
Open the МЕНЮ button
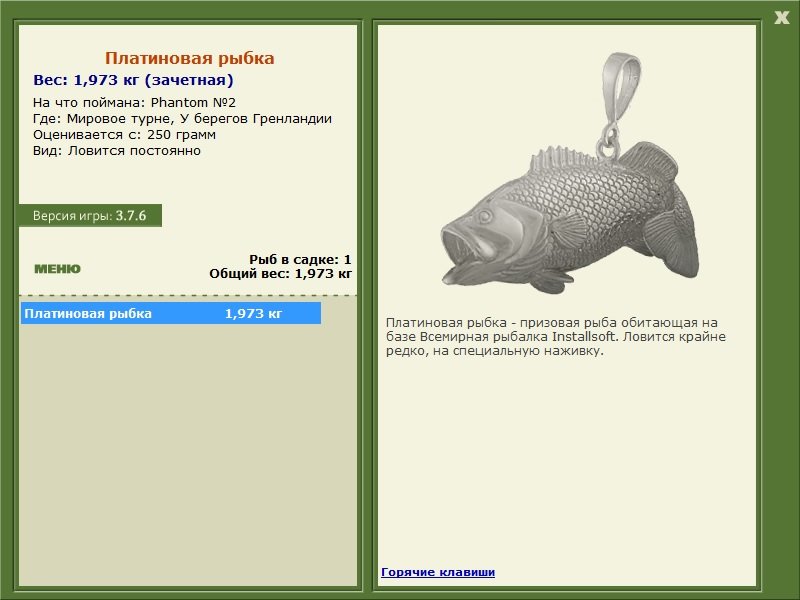point(58,268)
